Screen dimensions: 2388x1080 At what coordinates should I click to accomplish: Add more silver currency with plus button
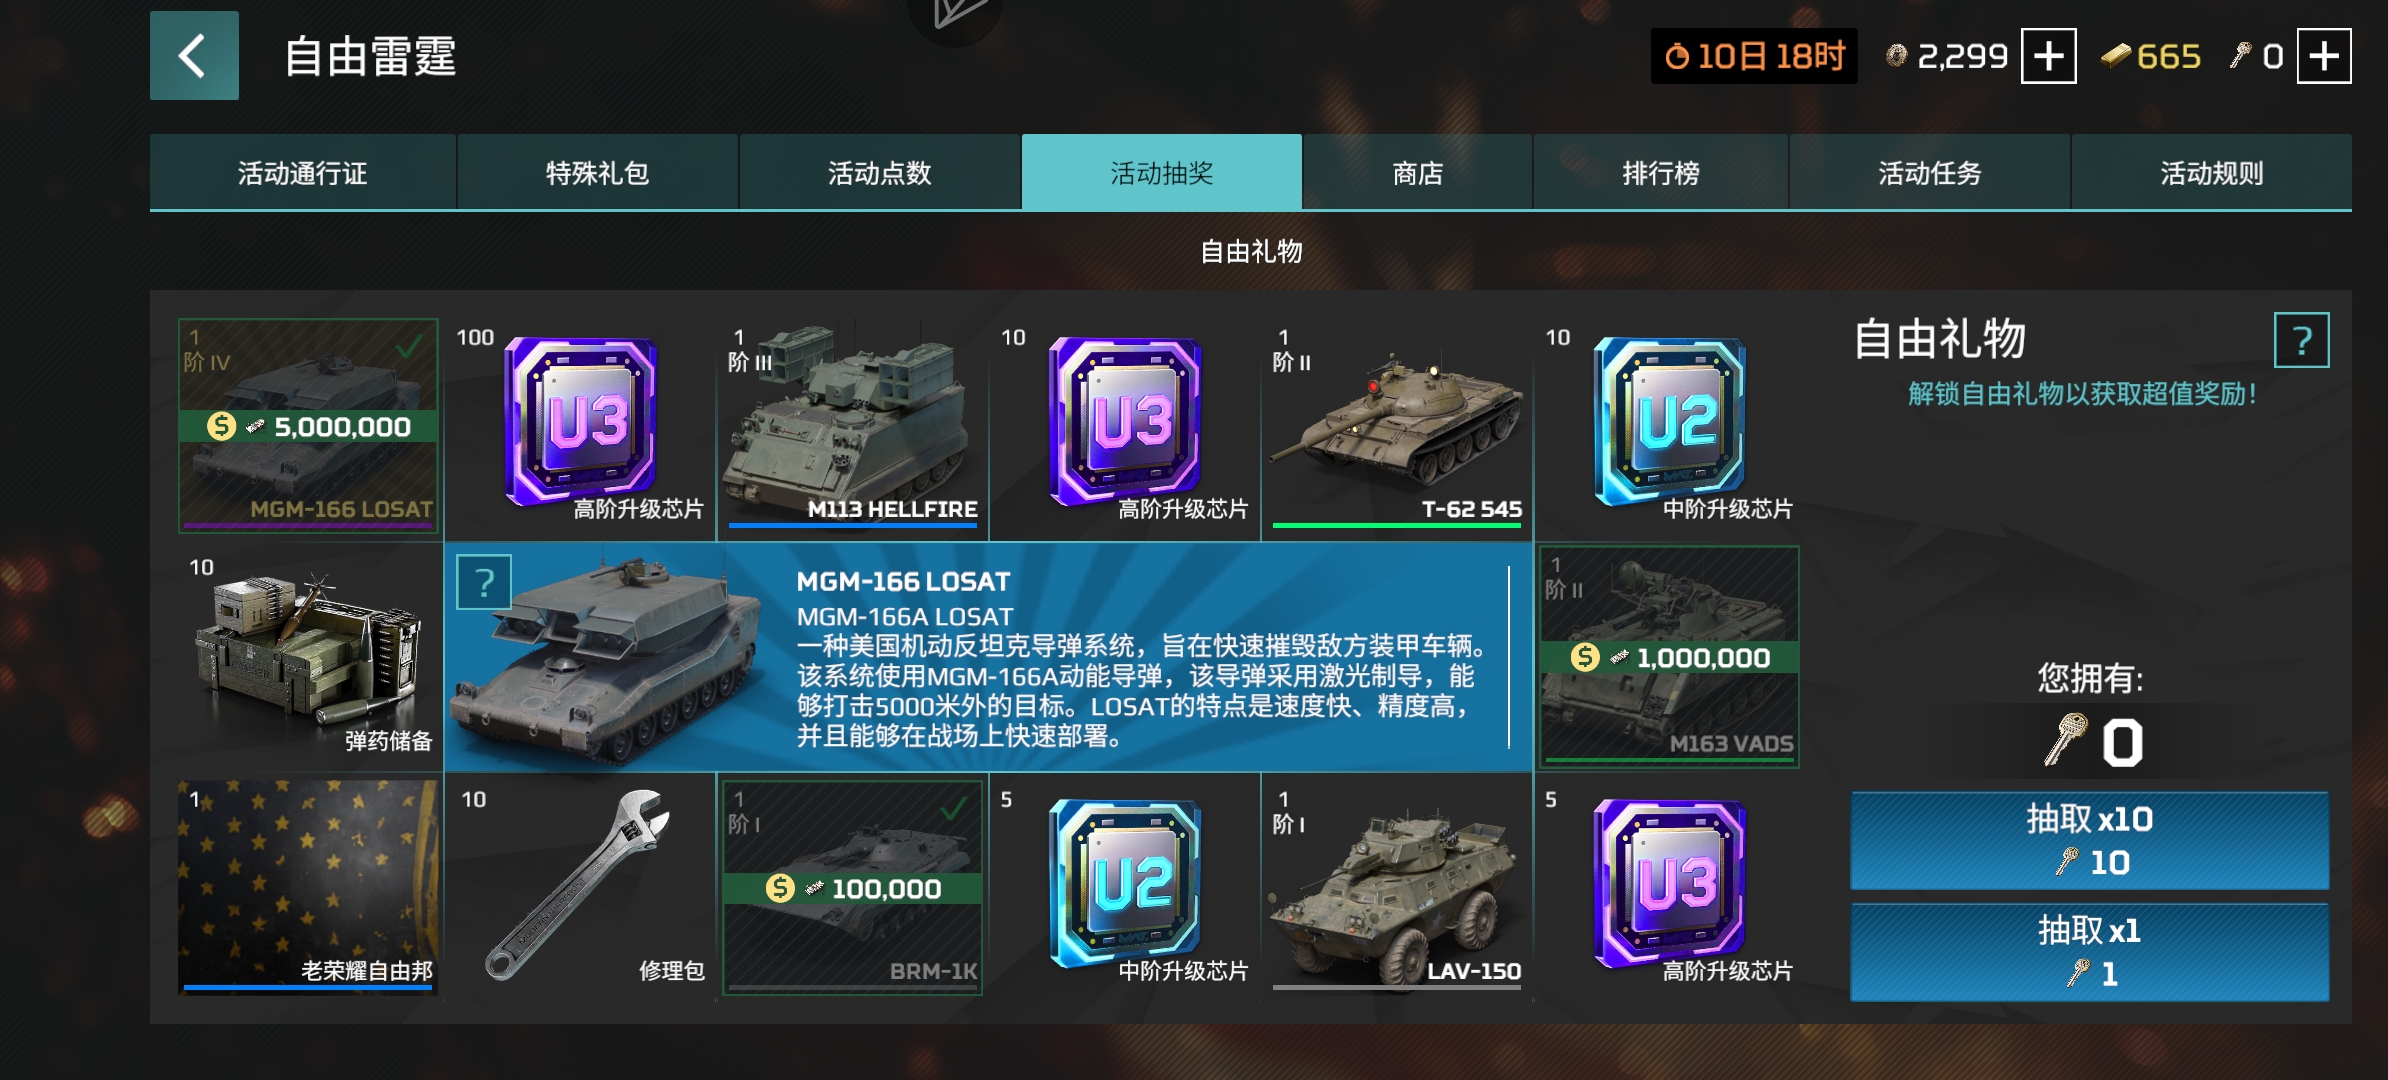point(2048,56)
